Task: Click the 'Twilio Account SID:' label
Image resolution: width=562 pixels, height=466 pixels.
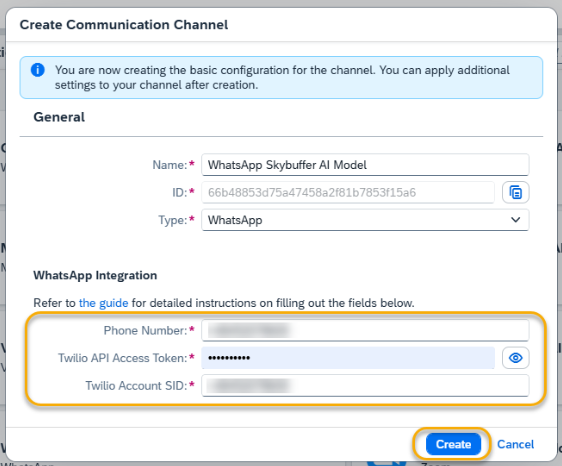Action: [x=136, y=386]
